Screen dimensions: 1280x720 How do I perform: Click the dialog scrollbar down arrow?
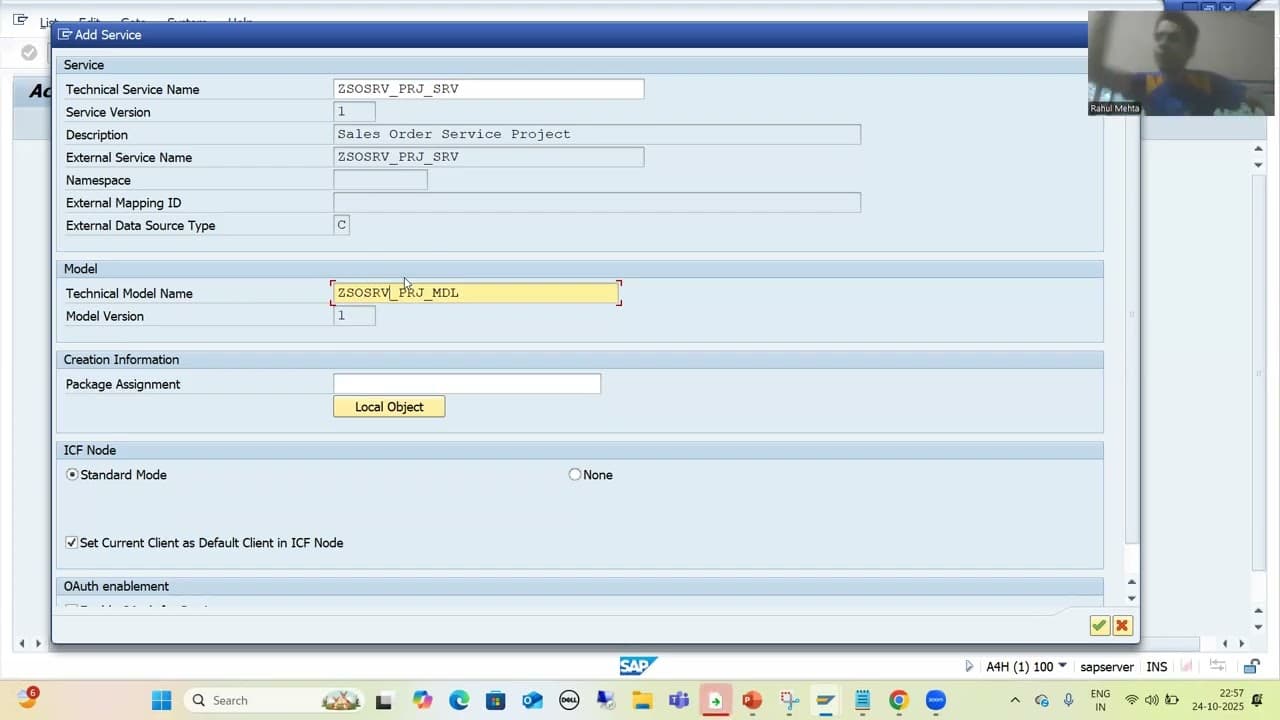(1132, 598)
